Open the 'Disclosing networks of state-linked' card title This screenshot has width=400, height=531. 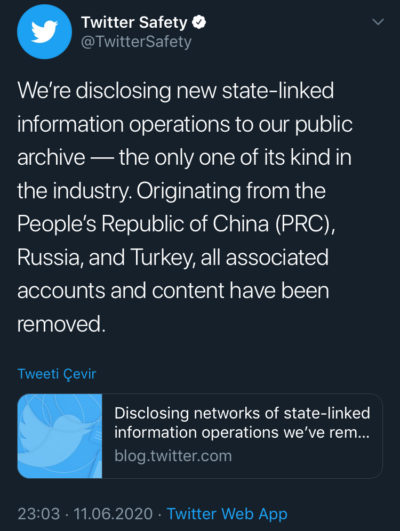pyautogui.click(x=242, y=413)
